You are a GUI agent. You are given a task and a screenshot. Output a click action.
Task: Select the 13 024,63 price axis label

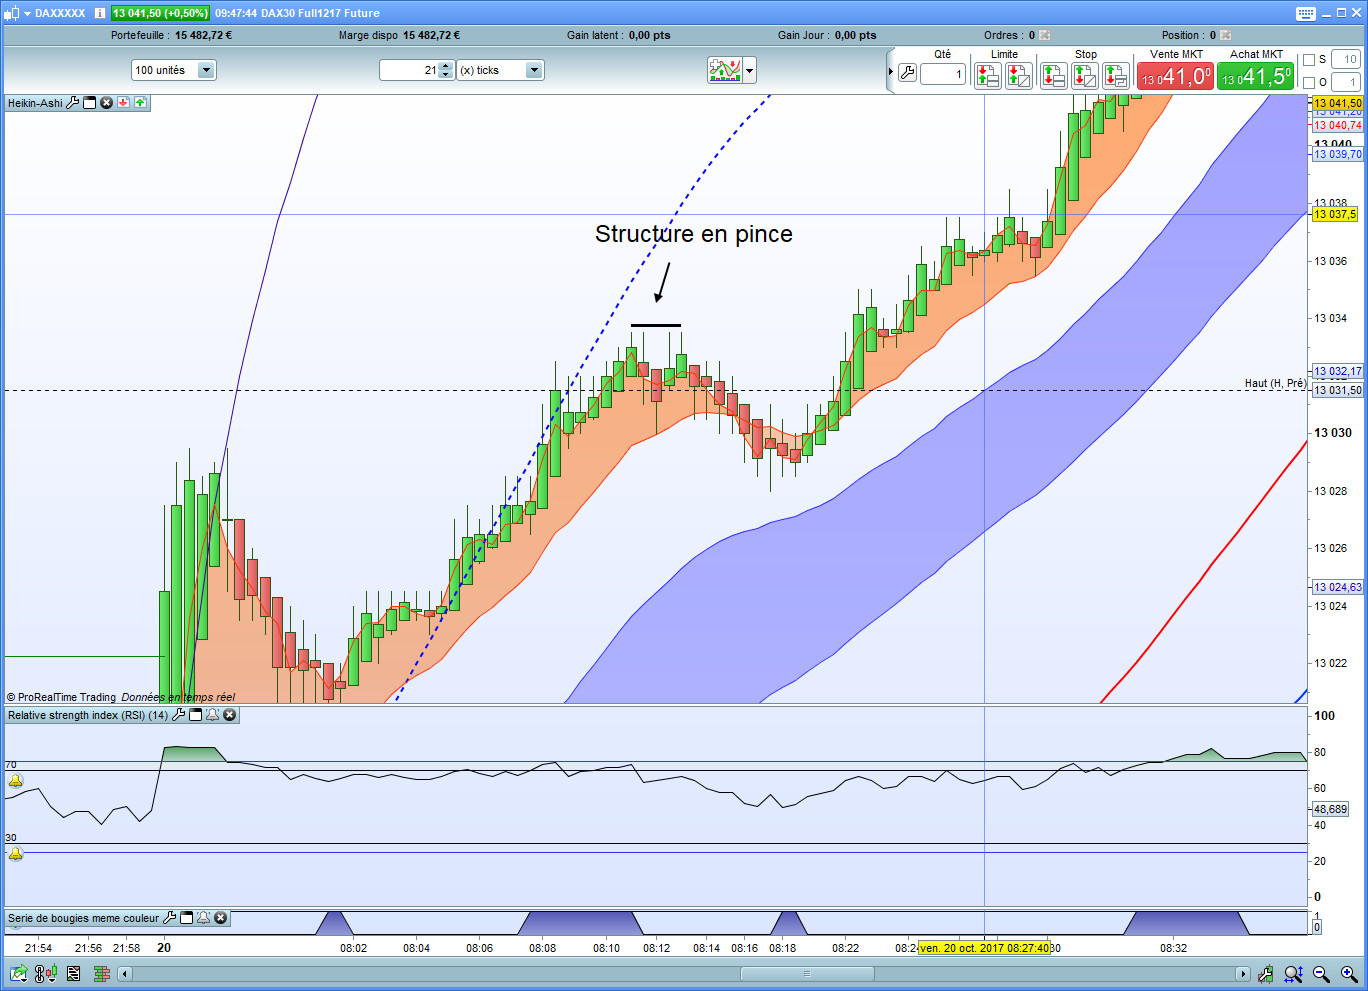1337,587
